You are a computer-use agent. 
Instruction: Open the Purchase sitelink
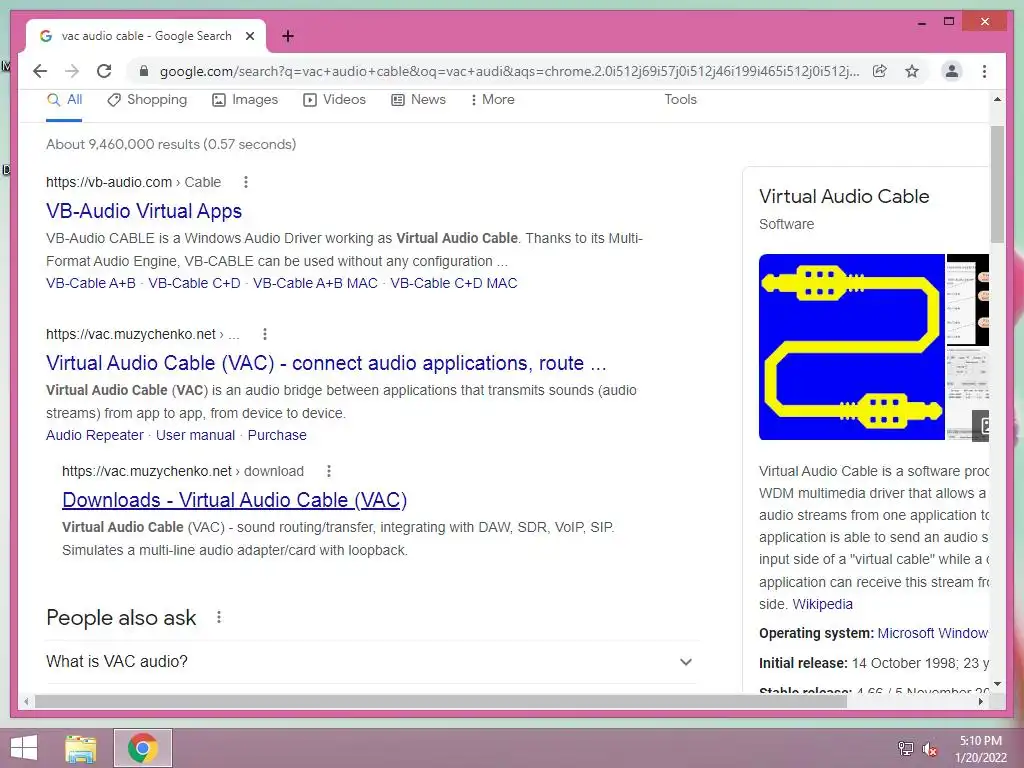click(277, 436)
